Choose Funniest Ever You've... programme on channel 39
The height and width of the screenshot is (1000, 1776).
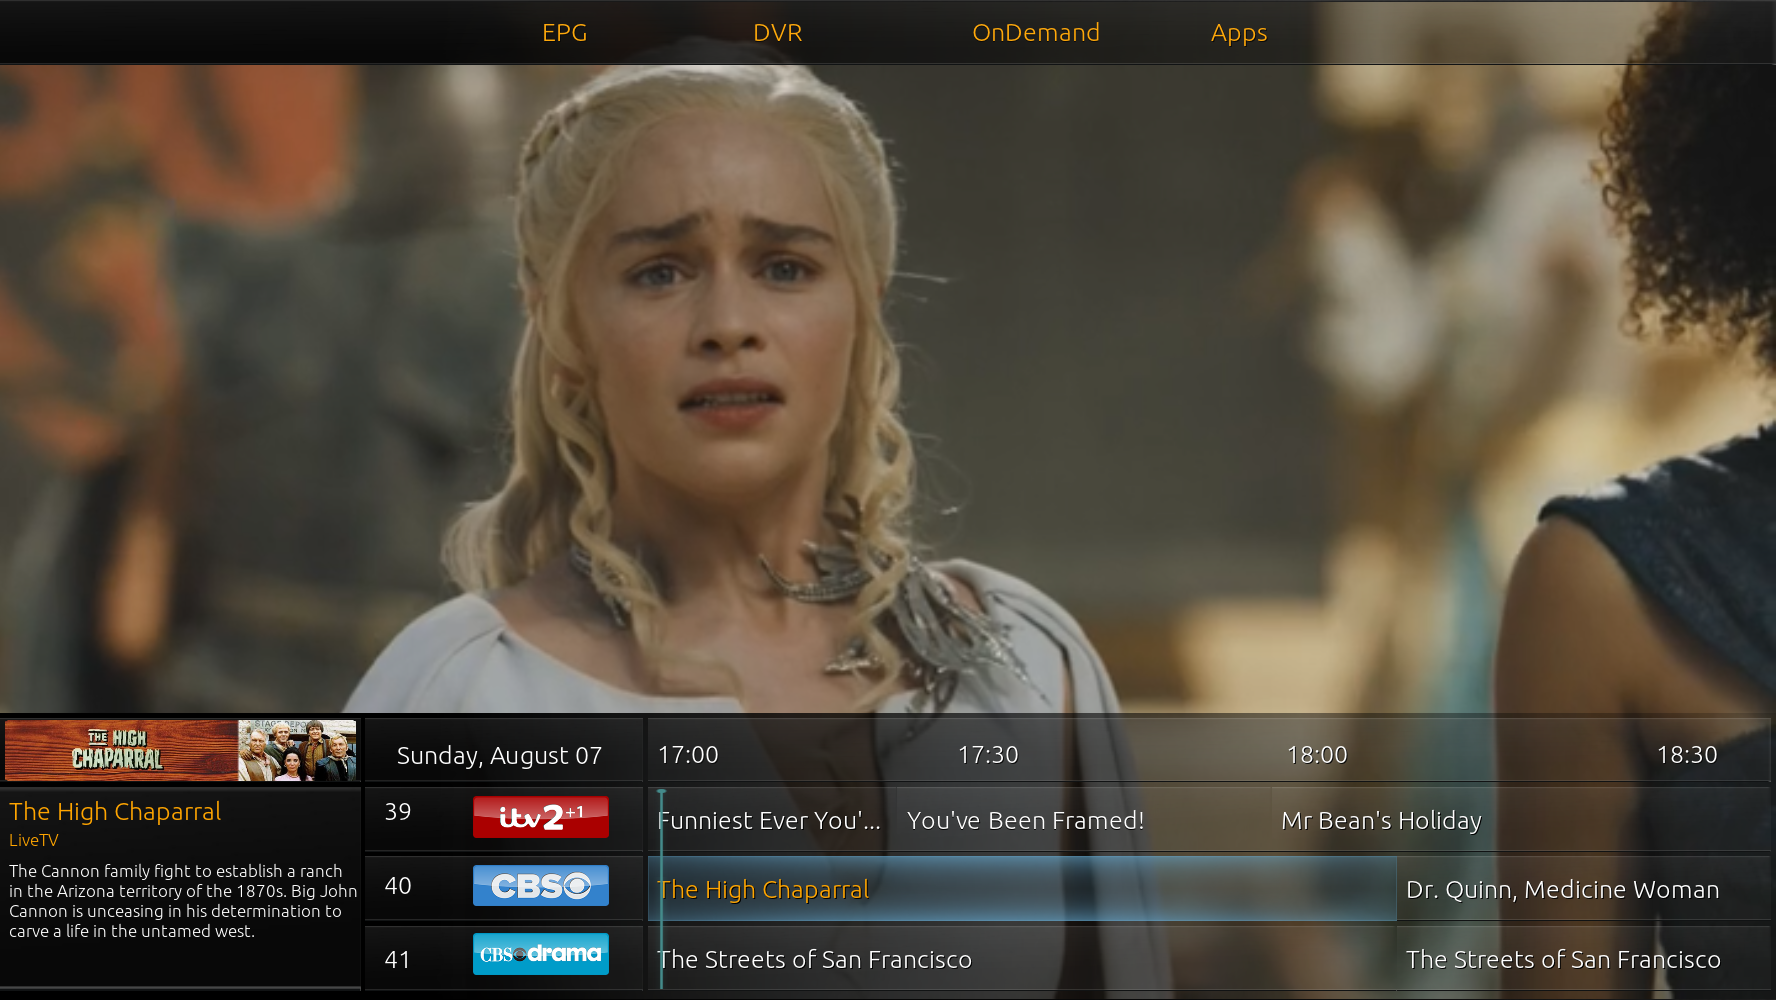[x=772, y=820]
